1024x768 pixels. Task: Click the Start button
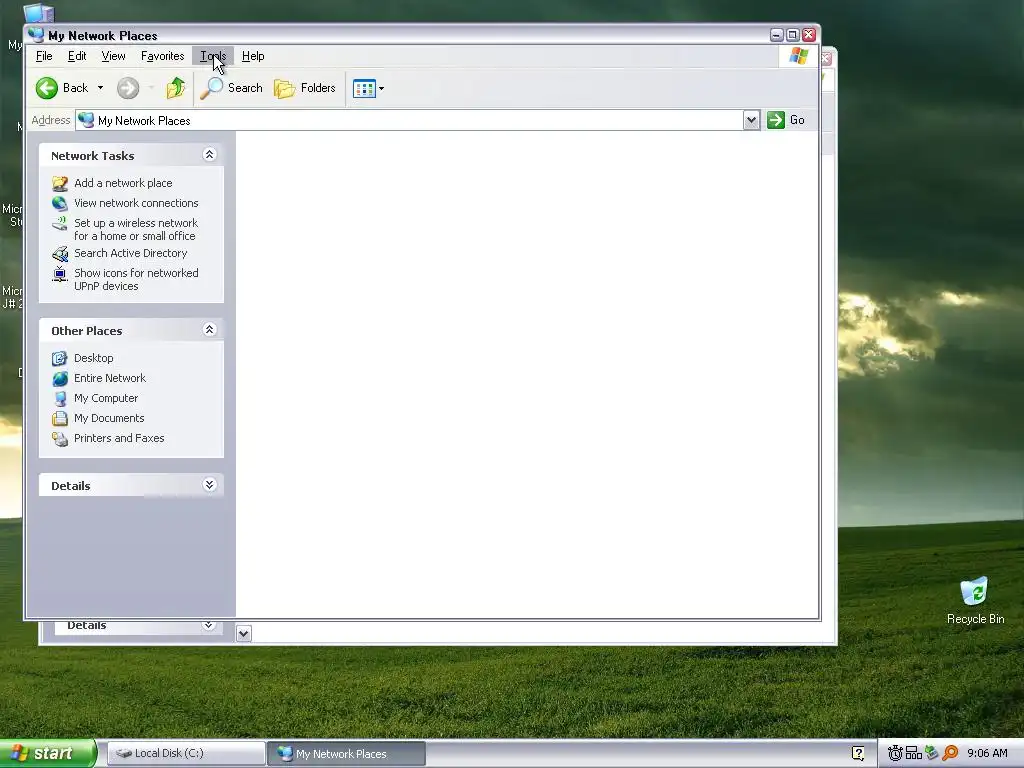coord(47,753)
